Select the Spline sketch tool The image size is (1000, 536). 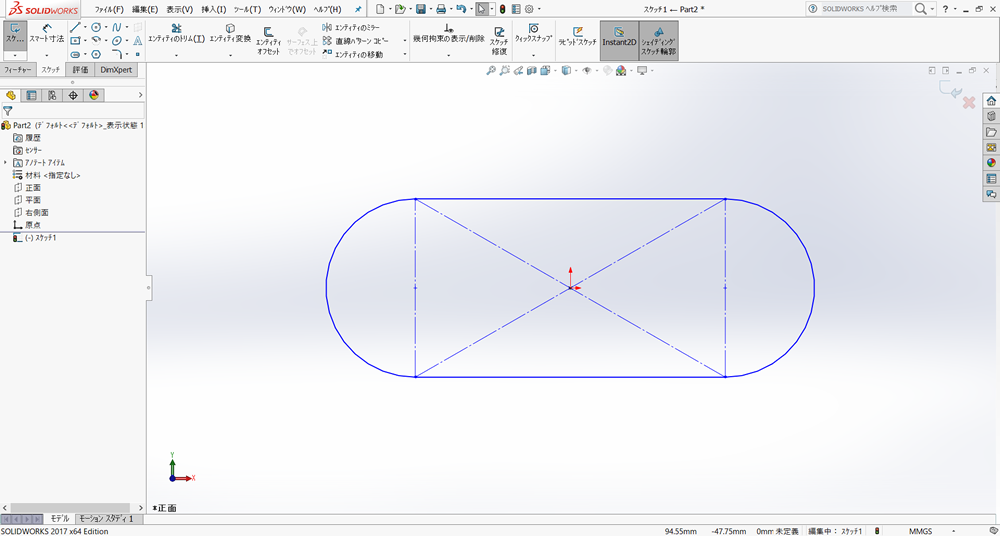(117, 27)
